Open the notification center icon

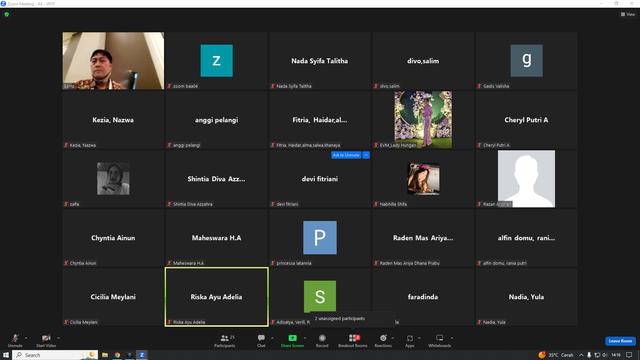(629, 355)
